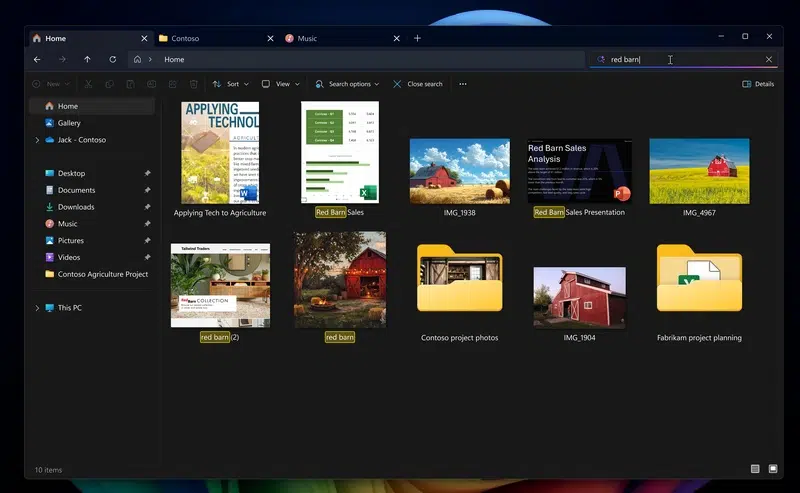Open the View dropdown menu
The height and width of the screenshot is (493, 800).
point(281,84)
